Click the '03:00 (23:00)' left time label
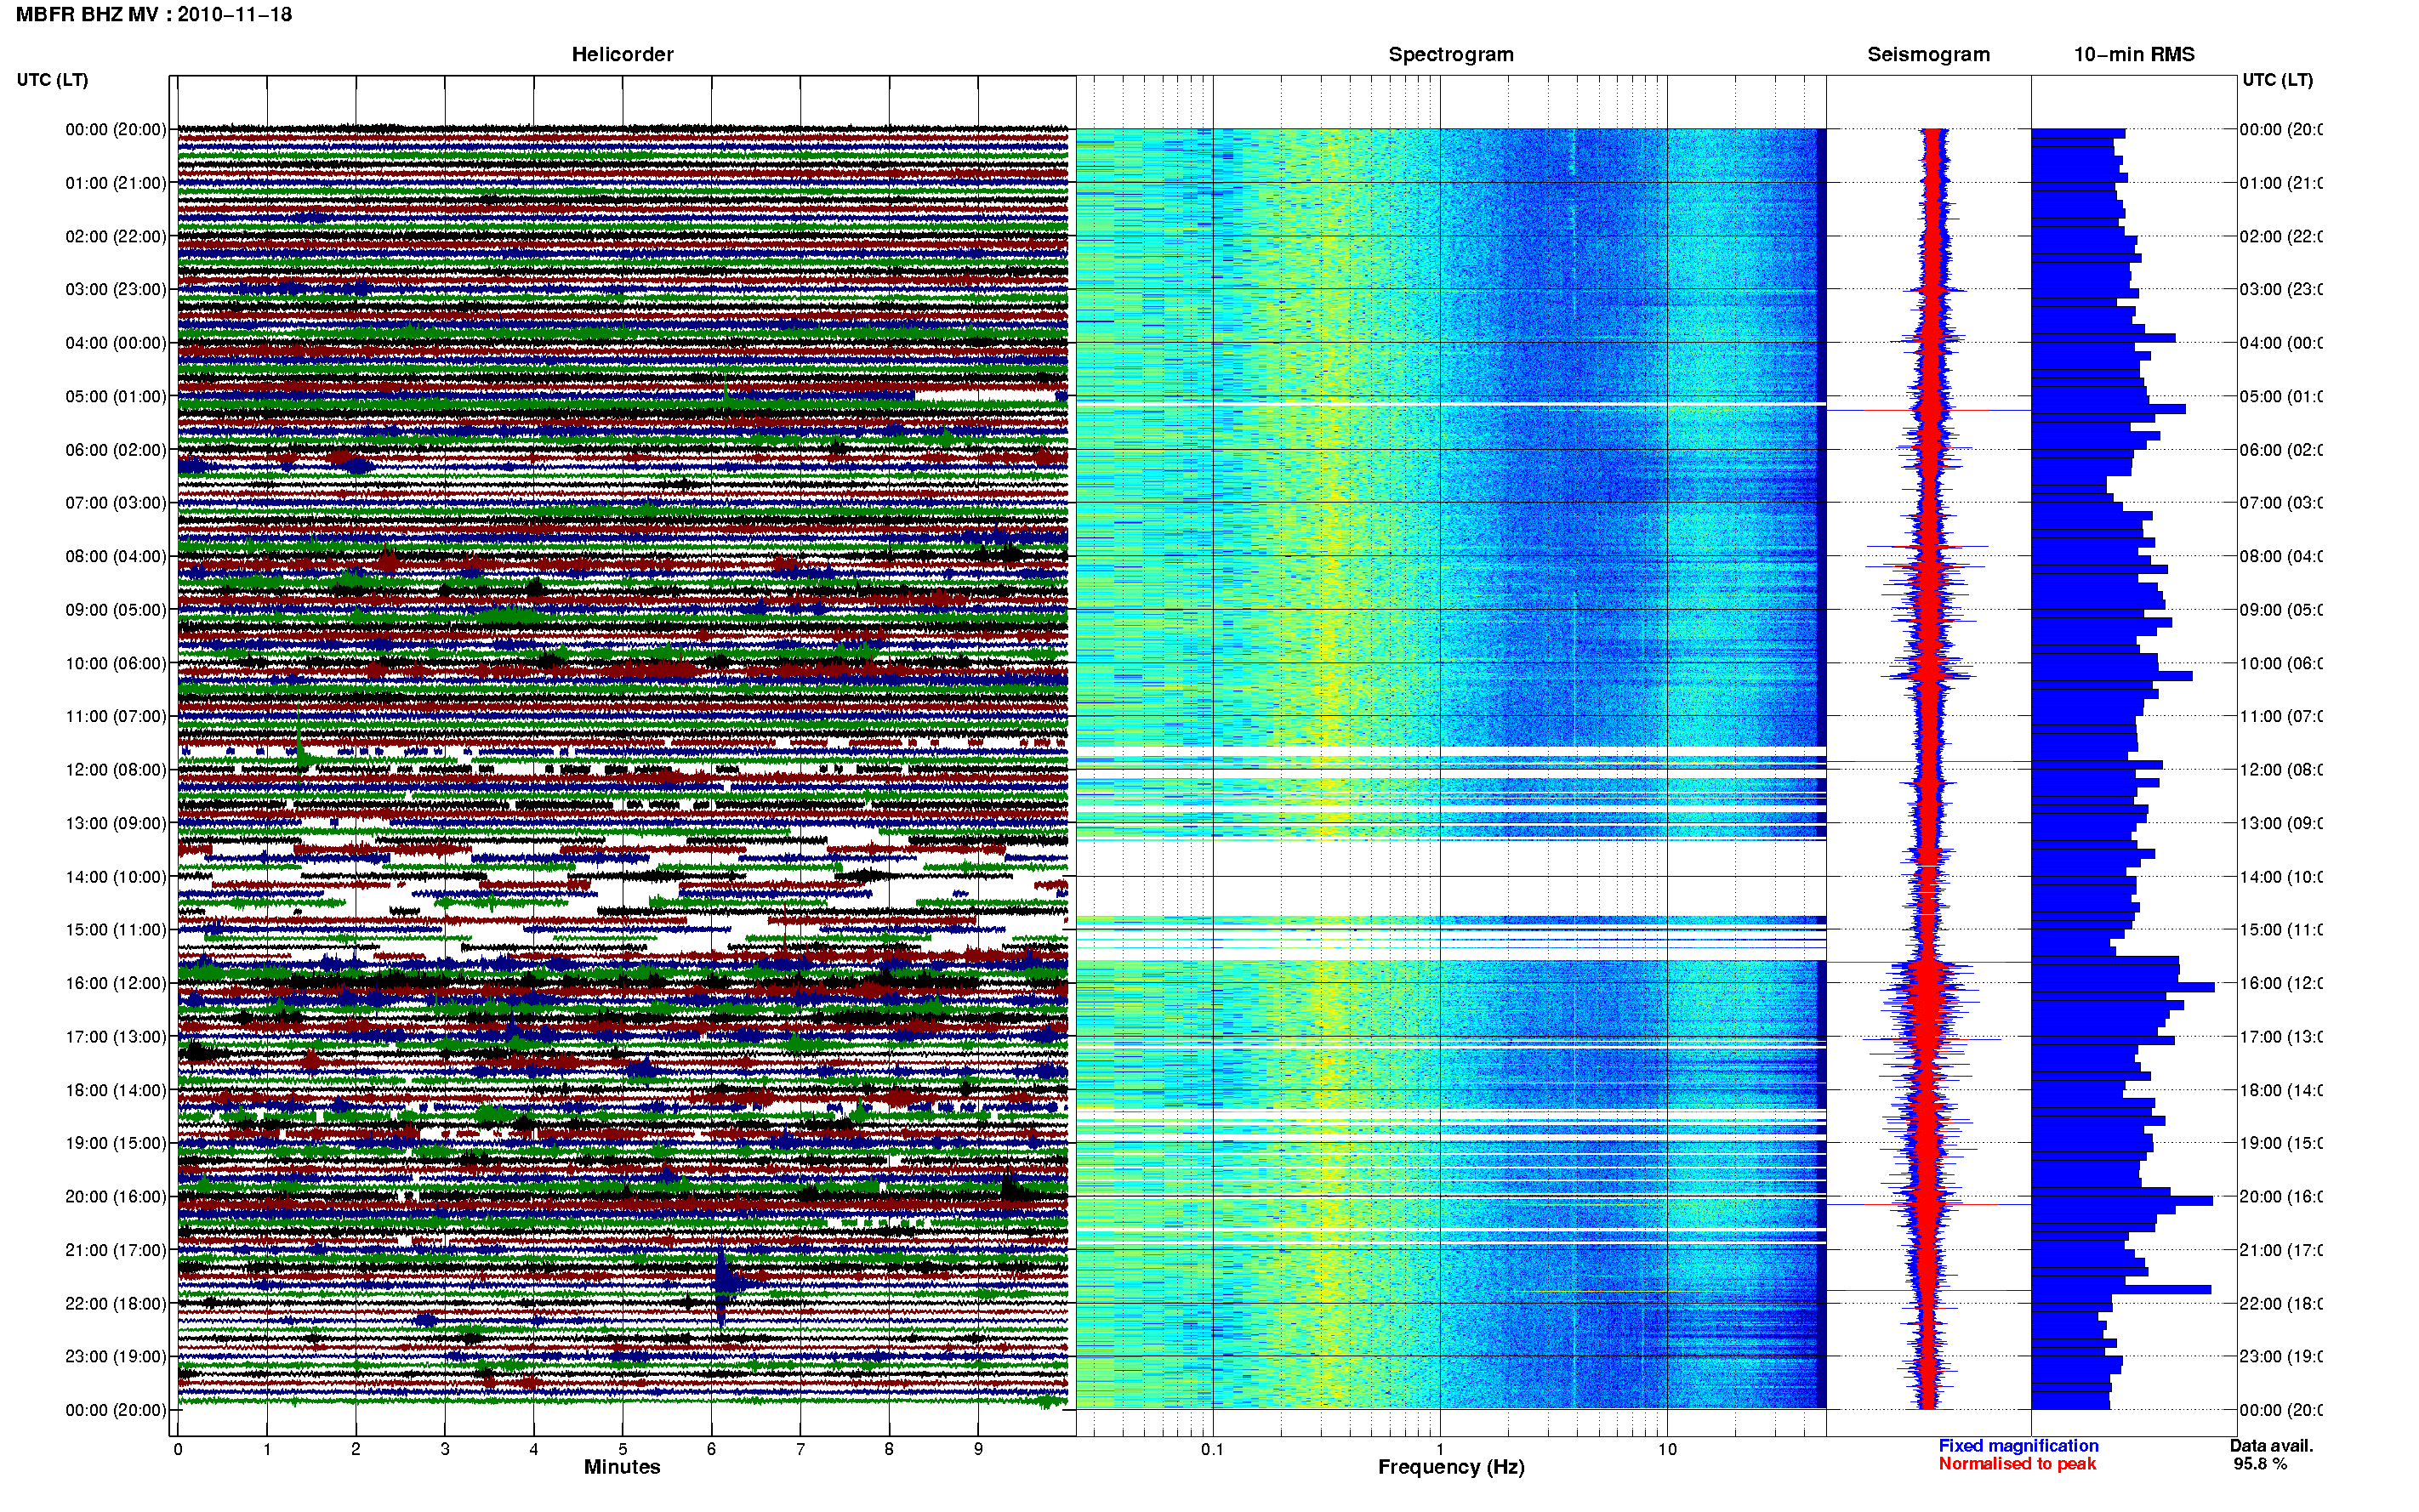The height and width of the screenshot is (1512, 2419). pyautogui.click(x=116, y=290)
